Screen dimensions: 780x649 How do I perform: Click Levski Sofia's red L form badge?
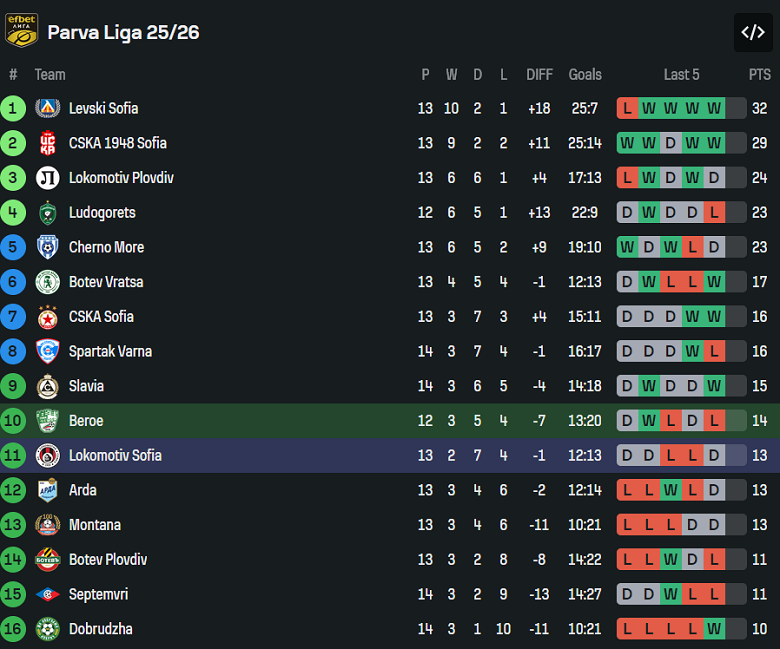(x=627, y=108)
